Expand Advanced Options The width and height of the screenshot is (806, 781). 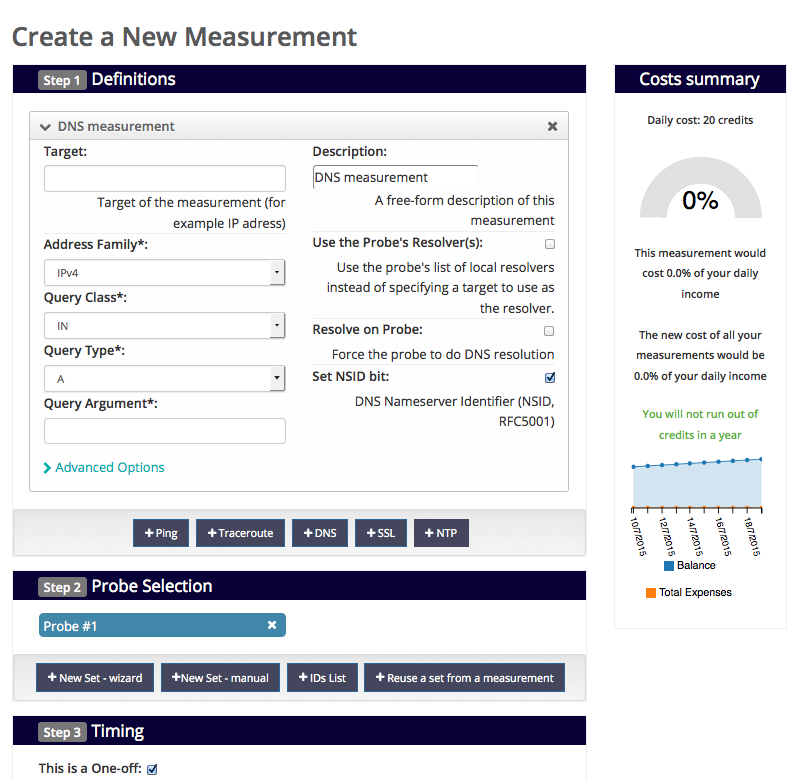(104, 467)
